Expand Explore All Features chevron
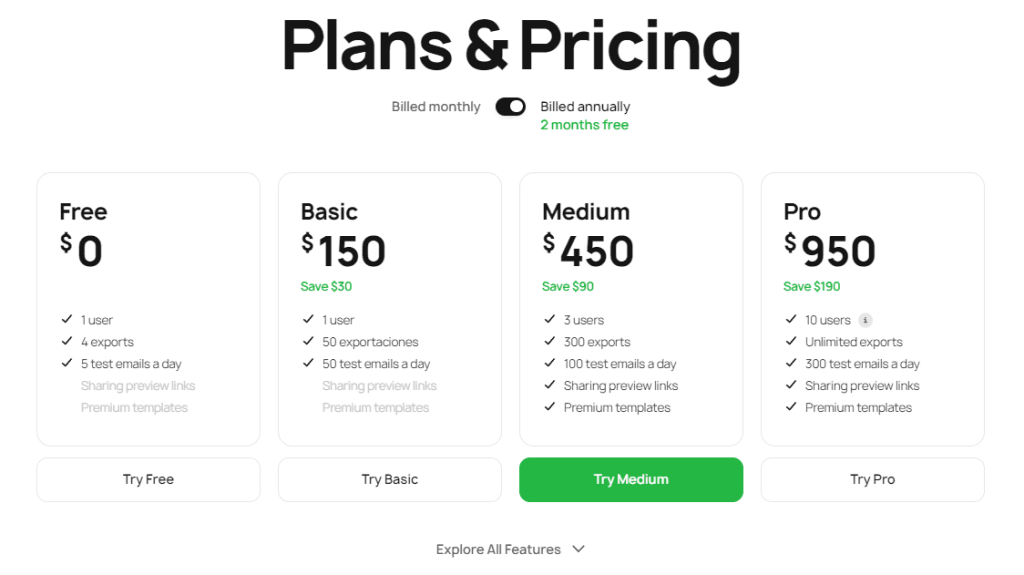 coord(579,549)
